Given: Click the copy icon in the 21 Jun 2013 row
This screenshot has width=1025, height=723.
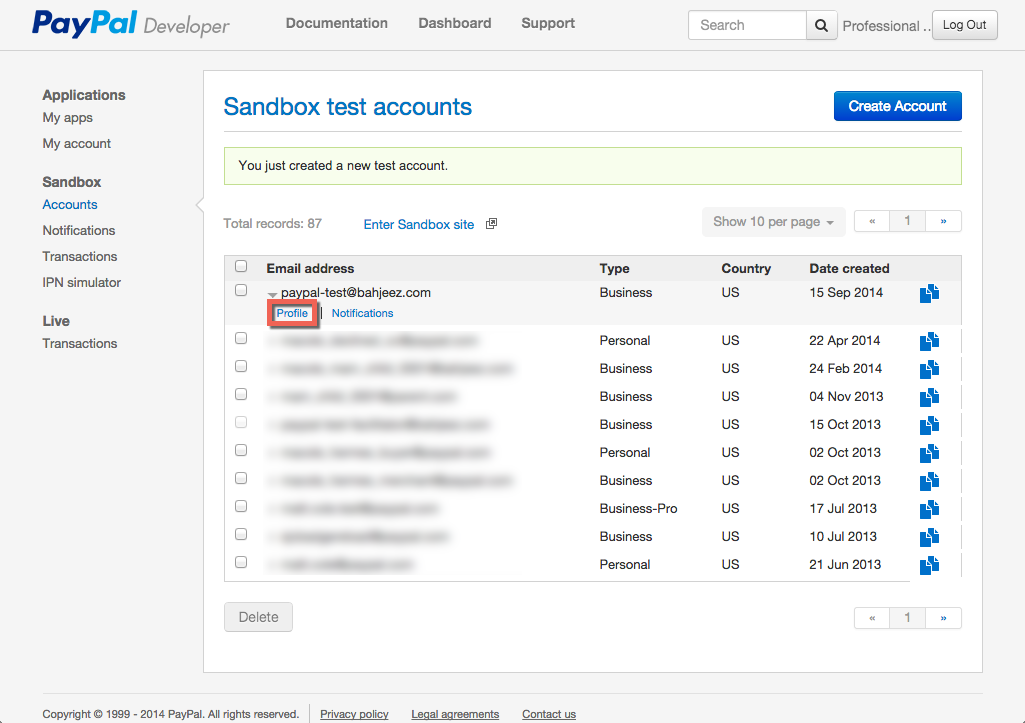Looking at the screenshot, I should pyautogui.click(x=929, y=565).
